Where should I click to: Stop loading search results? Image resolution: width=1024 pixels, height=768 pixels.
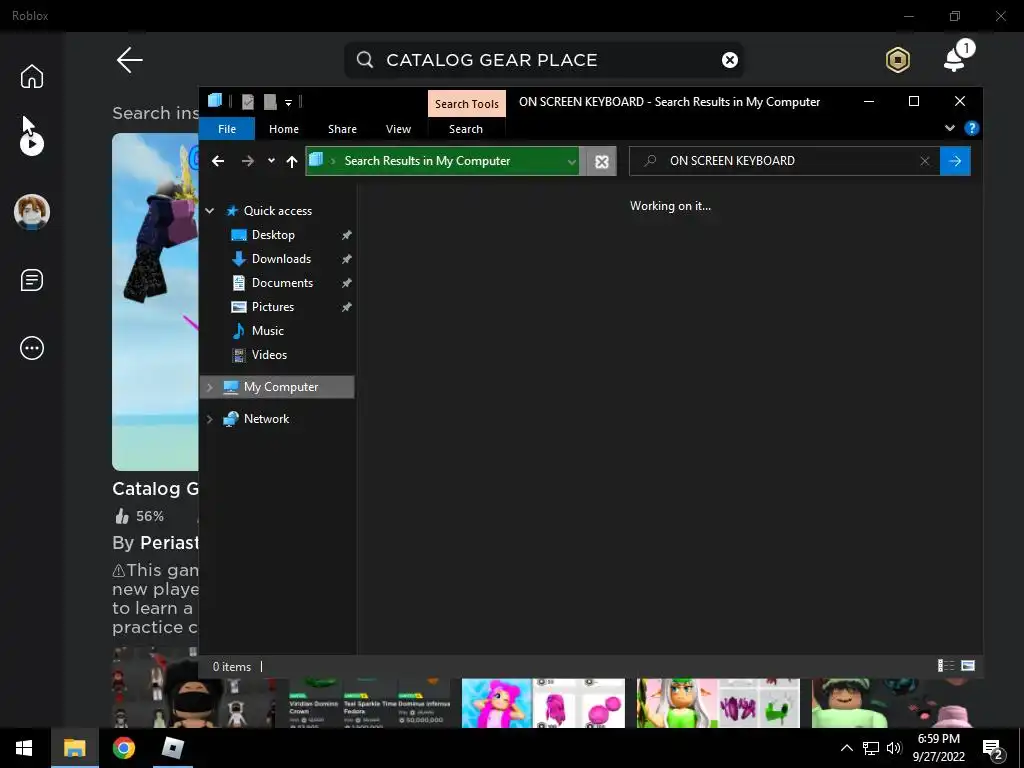pyautogui.click(x=601, y=161)
